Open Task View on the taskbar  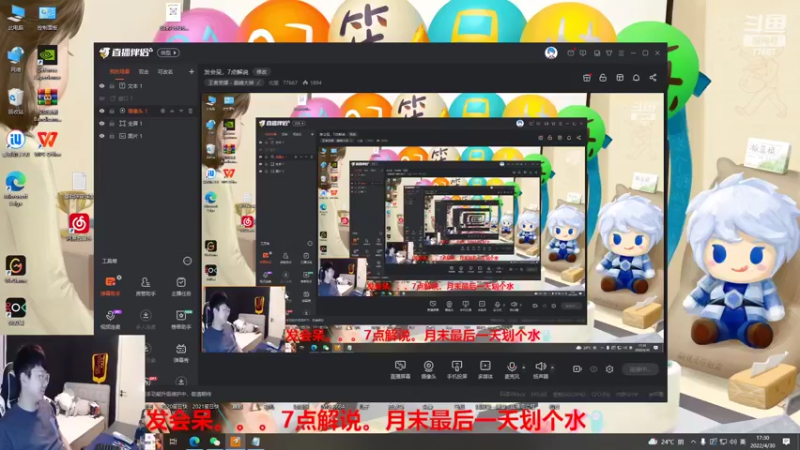coord(173,441)
